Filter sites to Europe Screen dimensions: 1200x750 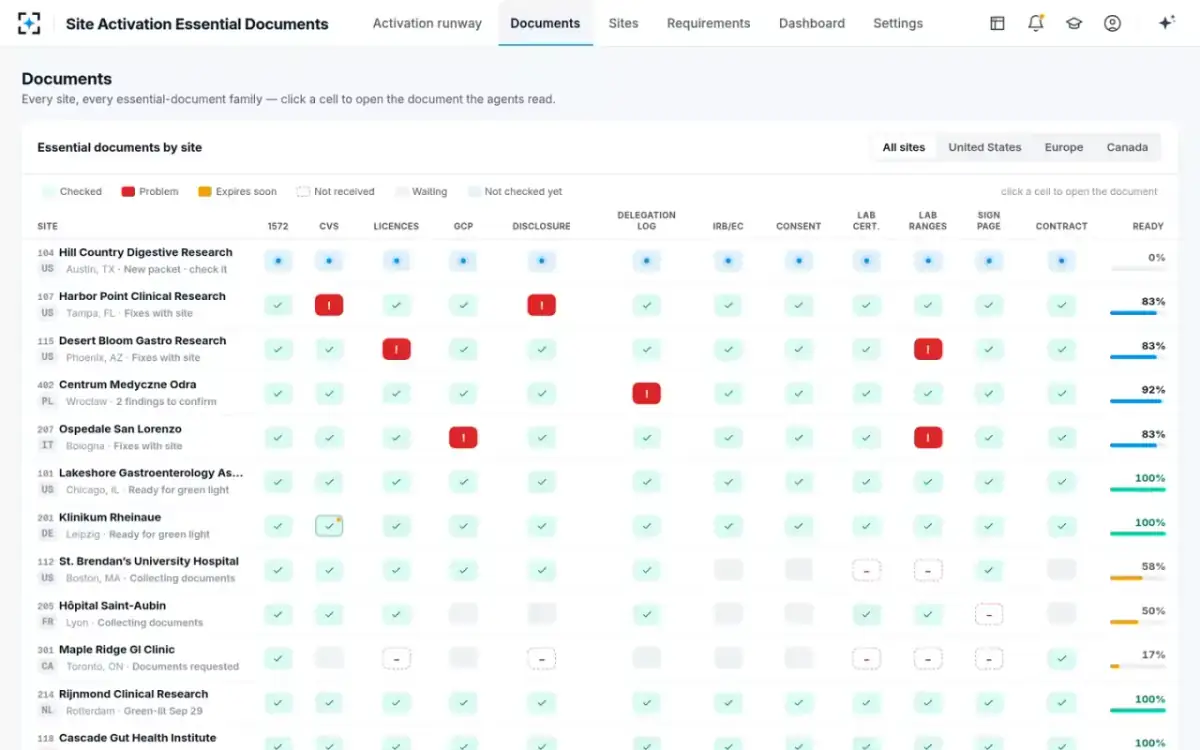[1064, 147]
